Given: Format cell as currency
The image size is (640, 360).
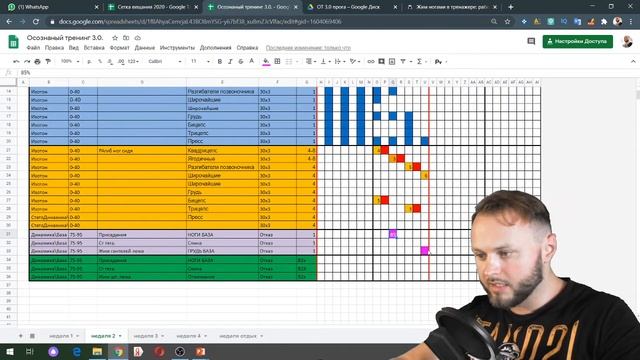Looking at the screenshot, I should coord(89,62).
